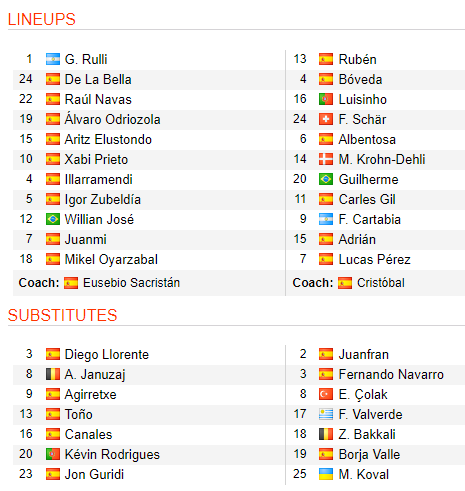Select Illarramendi in the starting lineup

pos(98,180)
